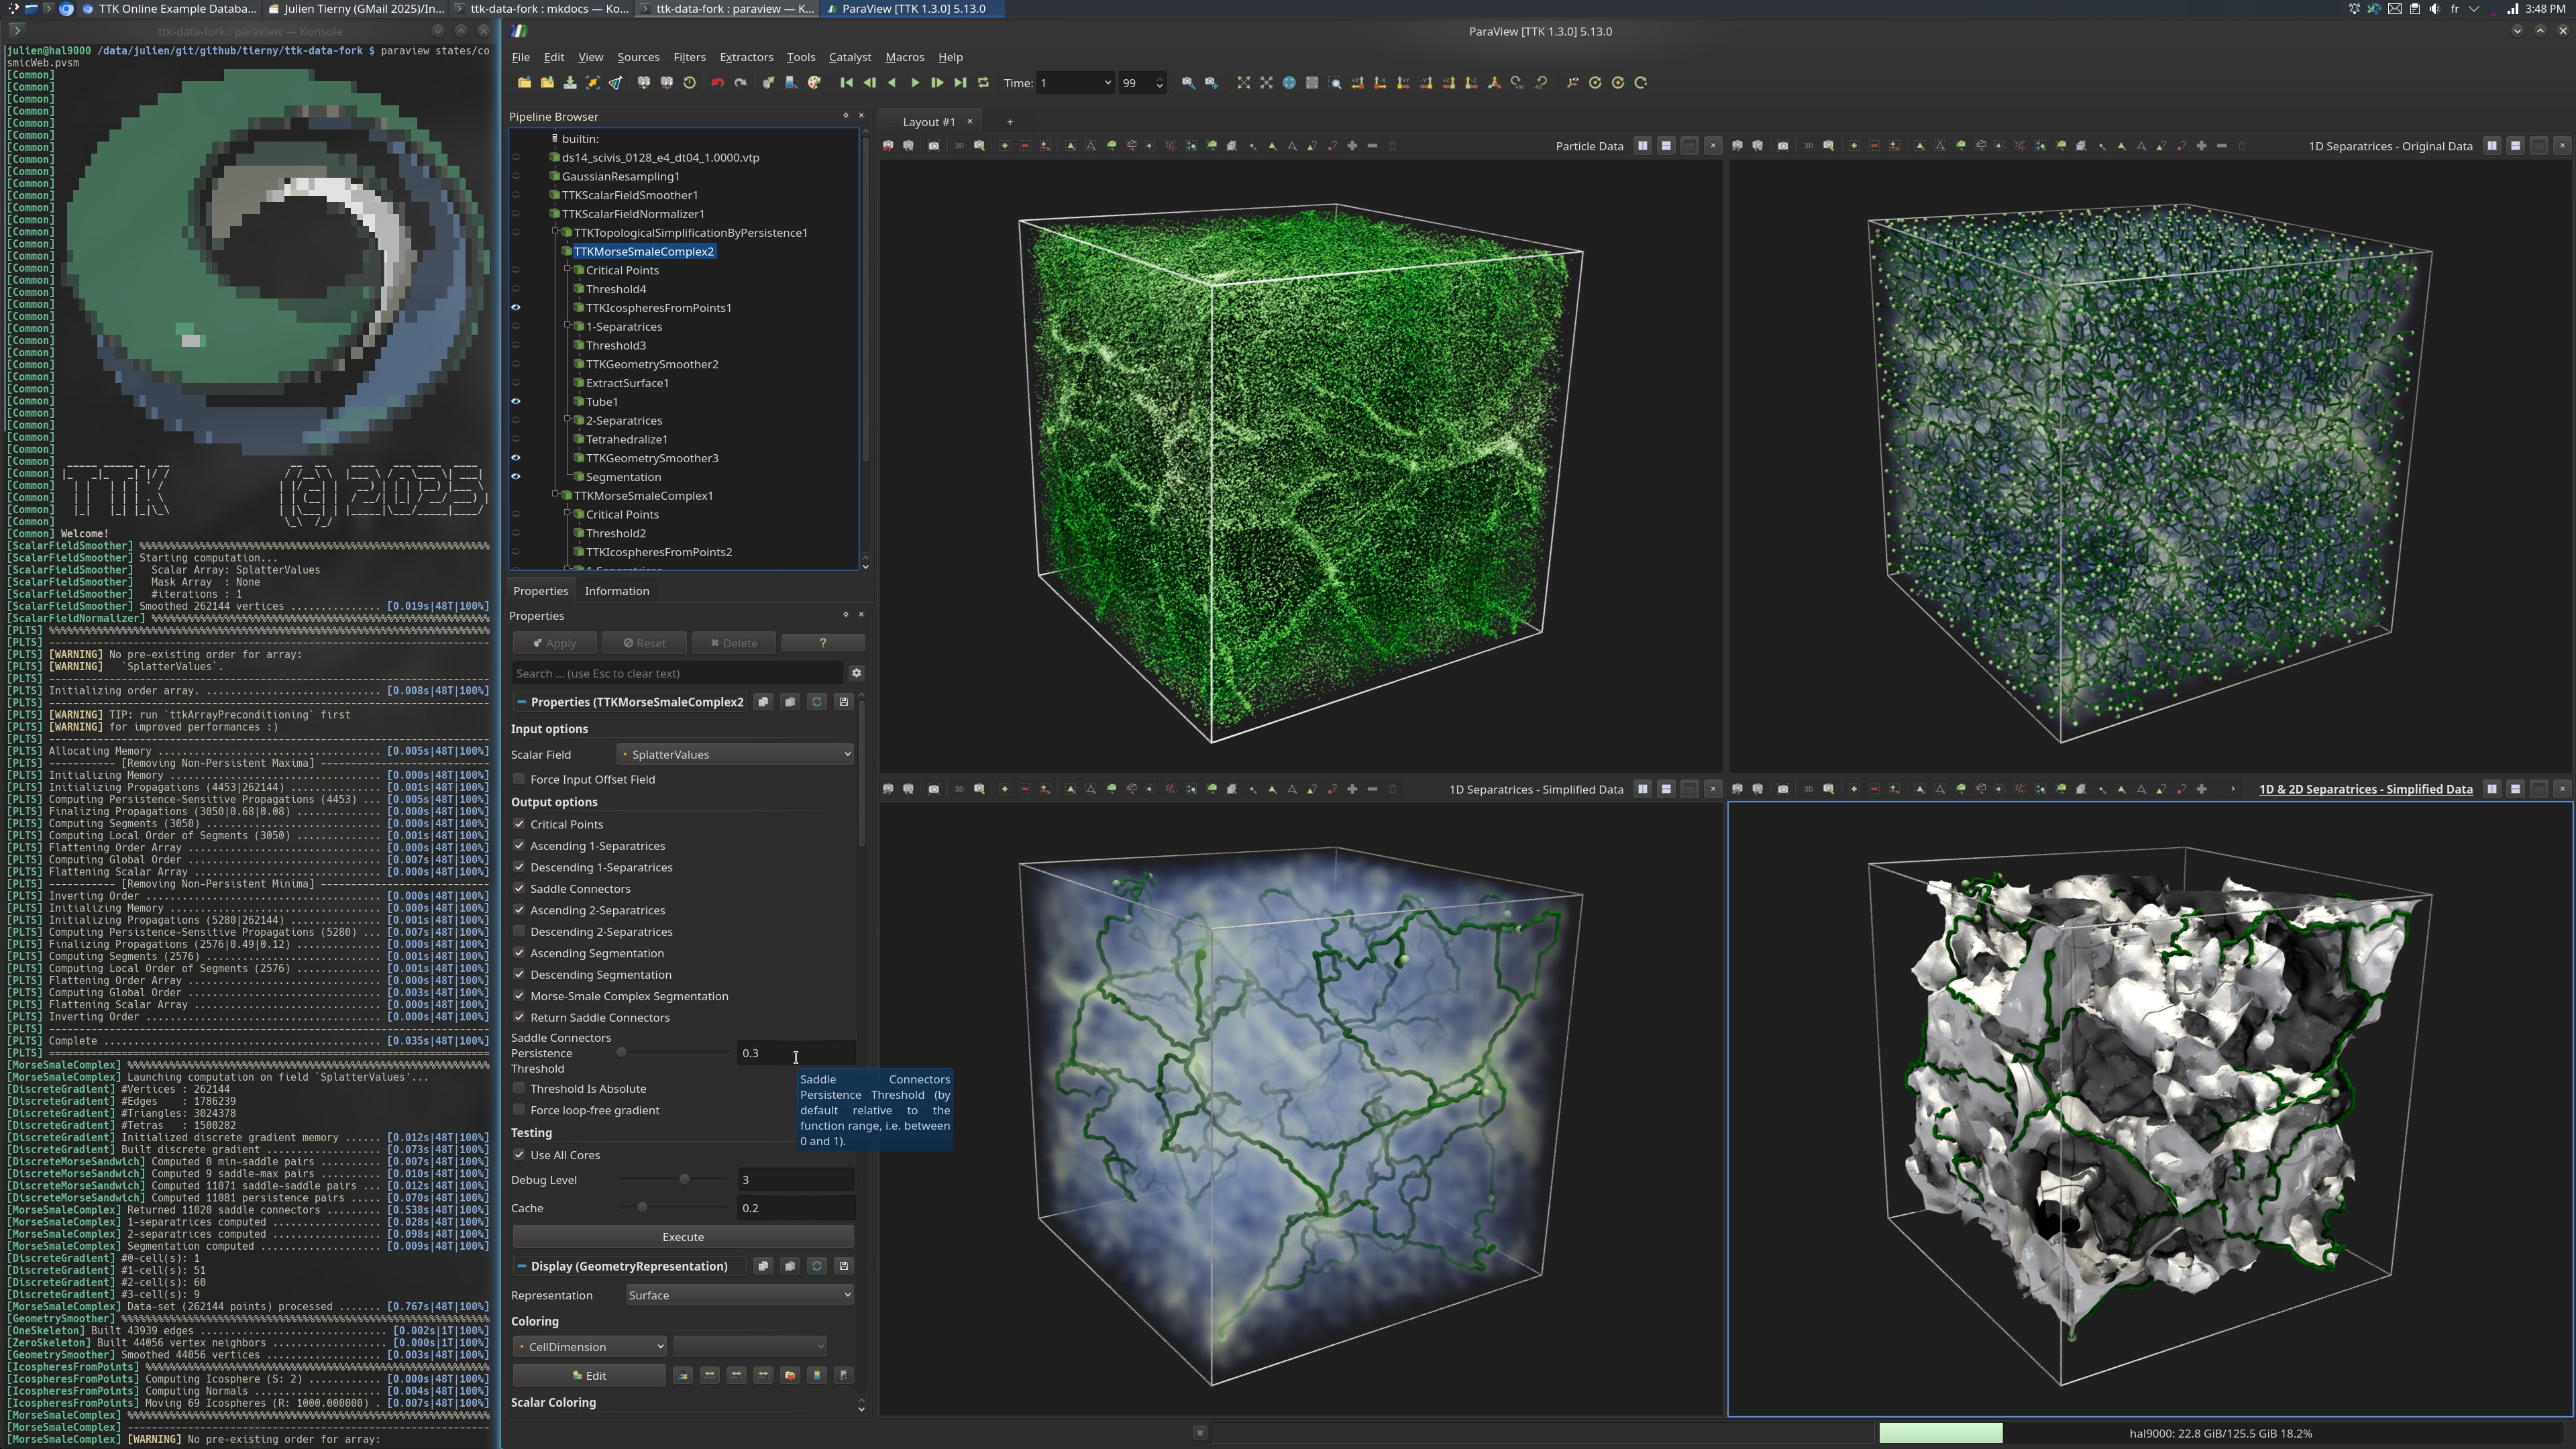The width and height of the screenshot is (2576, 1449).
Task: Toggle visibility of TTKGeometrySmoother3
Action: 516,458
